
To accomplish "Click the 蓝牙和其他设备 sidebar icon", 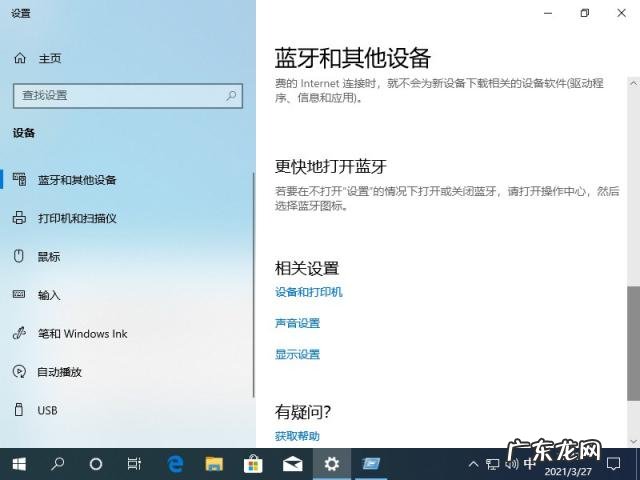I will tap(19, 180).
